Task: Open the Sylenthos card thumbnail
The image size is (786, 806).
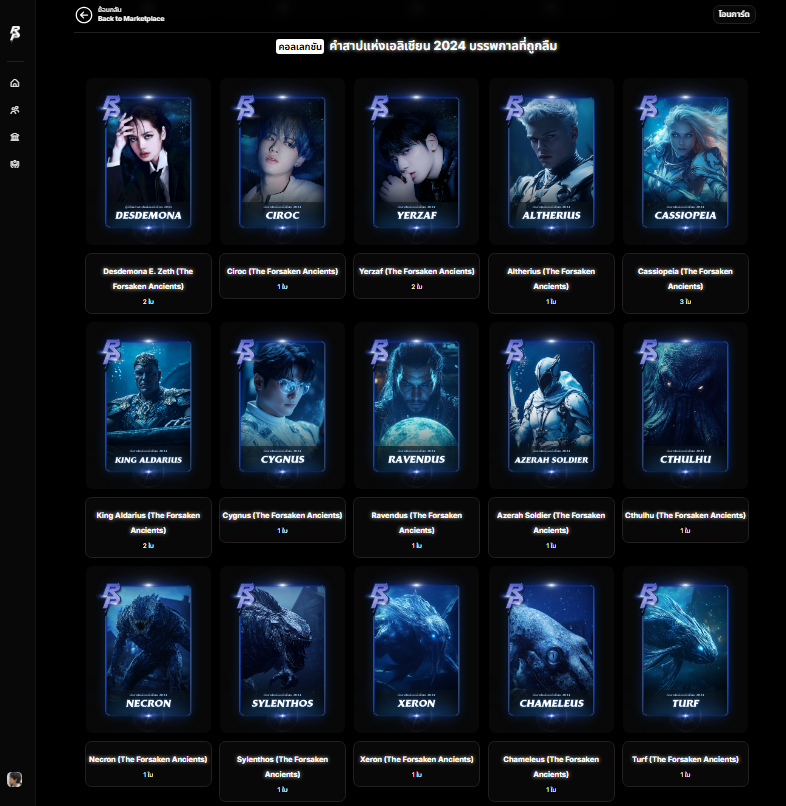Action: click(x=282, y=650)
